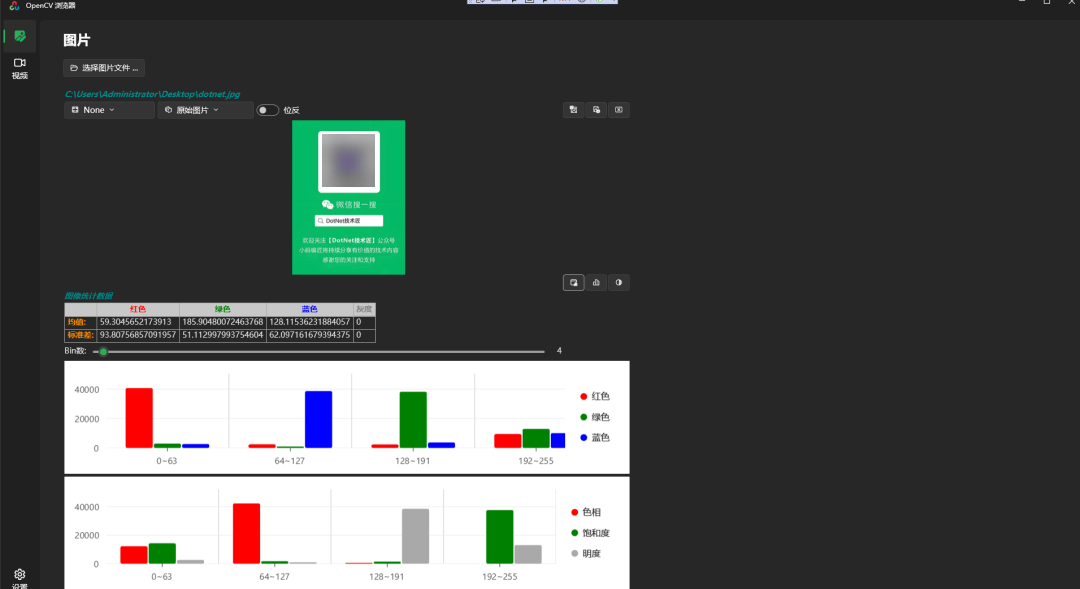Click the 灰度 column header in statistics table

point(364,309)
